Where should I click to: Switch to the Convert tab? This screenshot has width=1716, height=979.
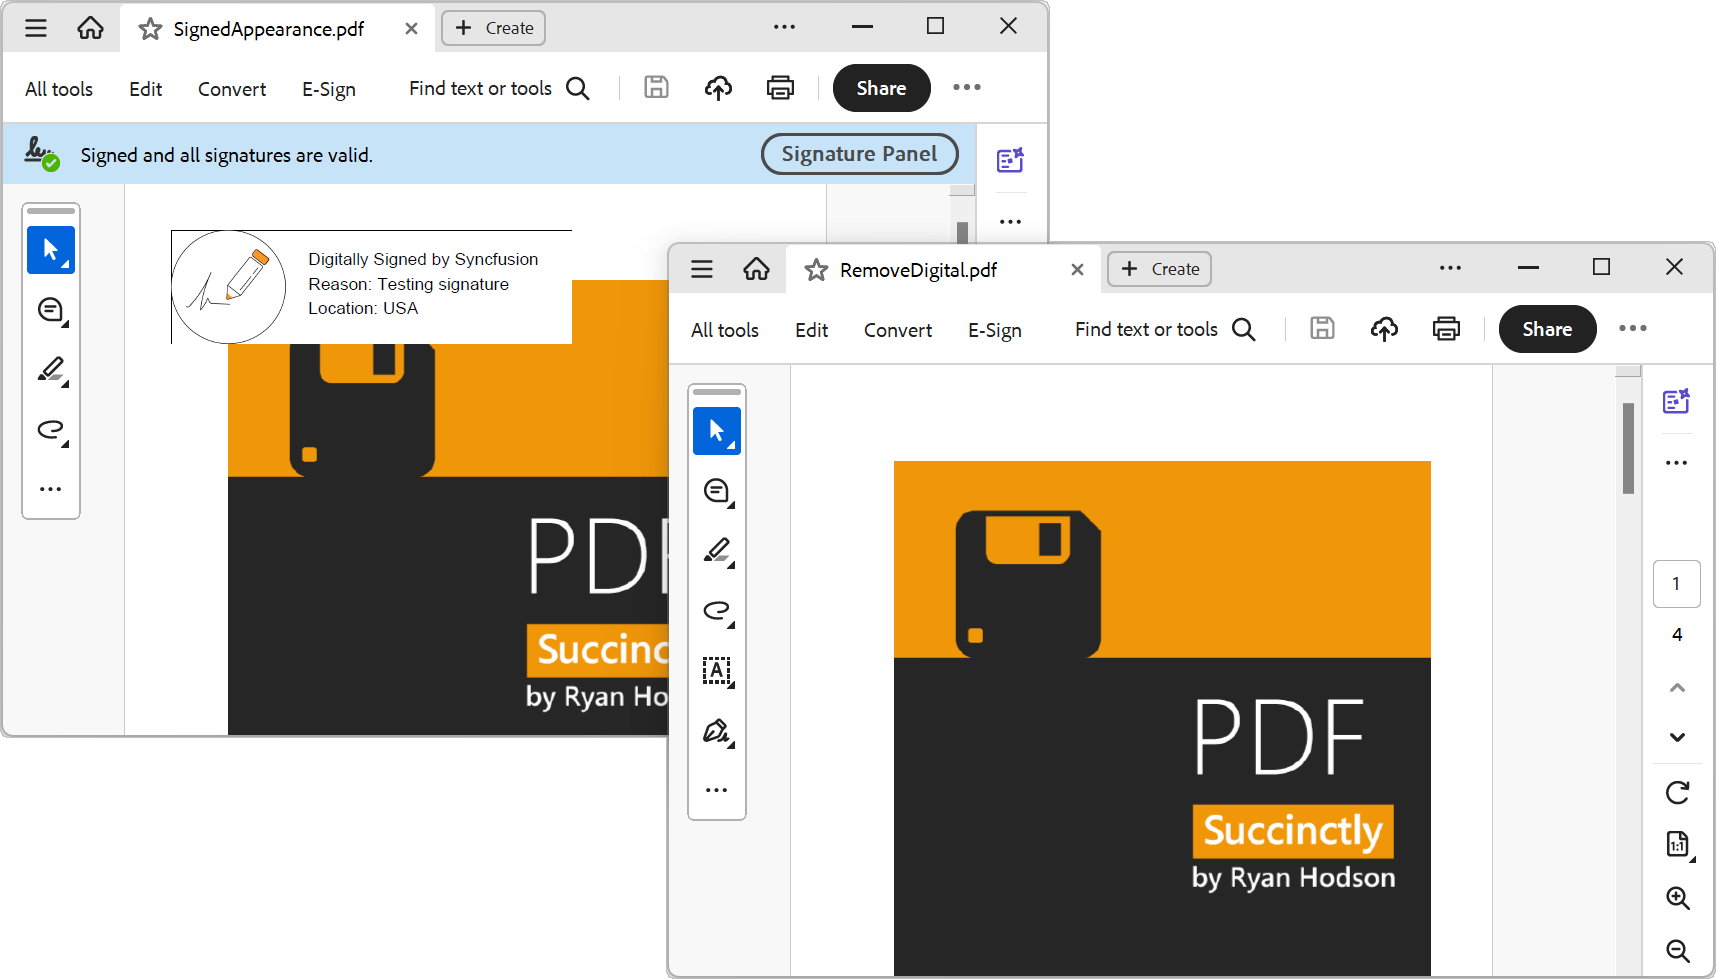click(897, 330)
